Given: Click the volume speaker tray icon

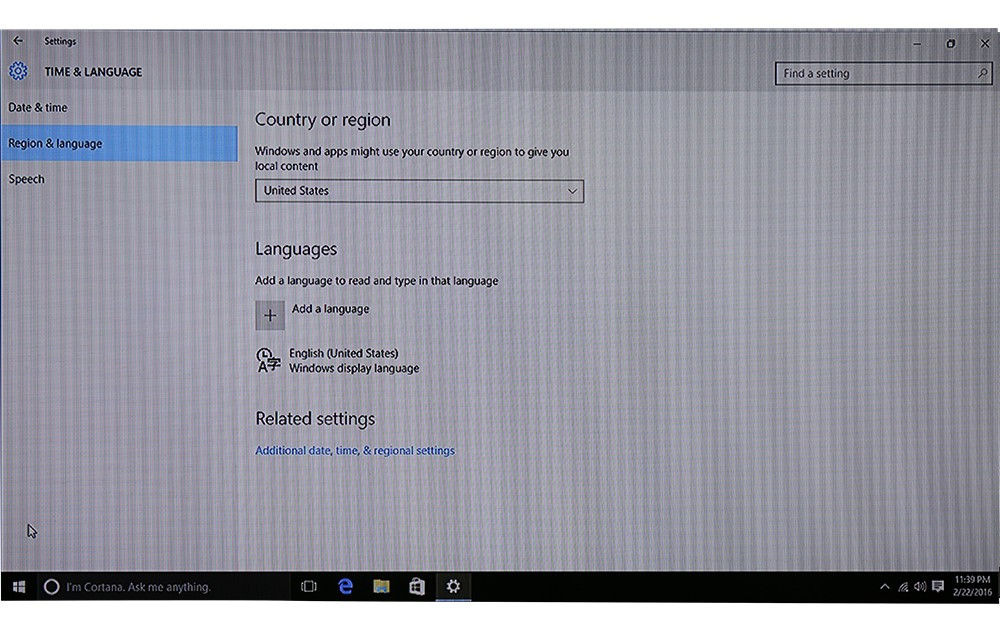Looking at the screenshot, I should click(920, 587).
